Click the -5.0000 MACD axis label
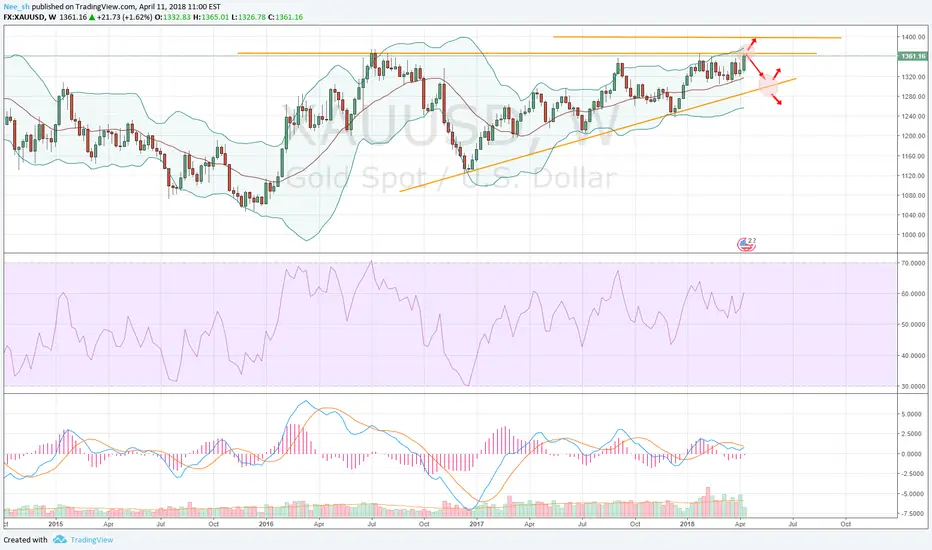Image resolution: width=932 pixels, height=550 pixels. coord(911,494)
